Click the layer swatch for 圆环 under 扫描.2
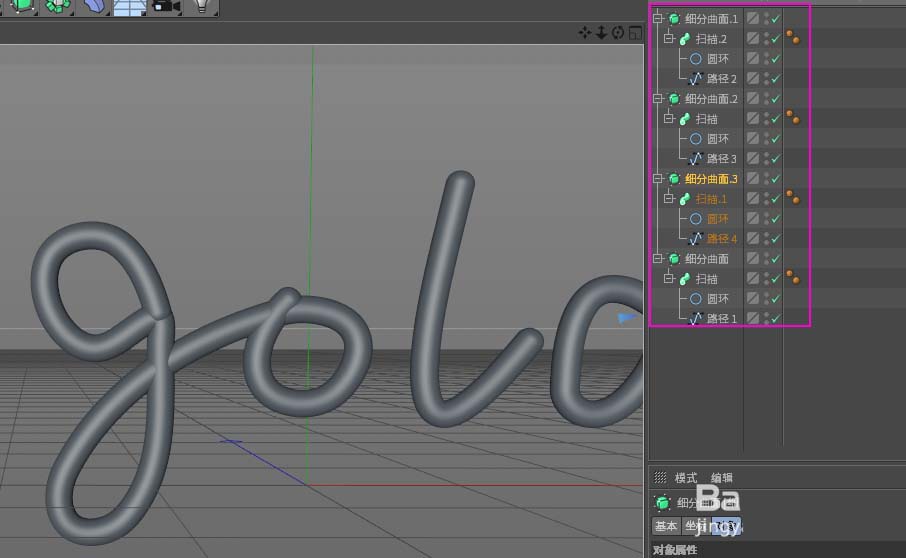The image size is (906, 558). tap(752, 59)
